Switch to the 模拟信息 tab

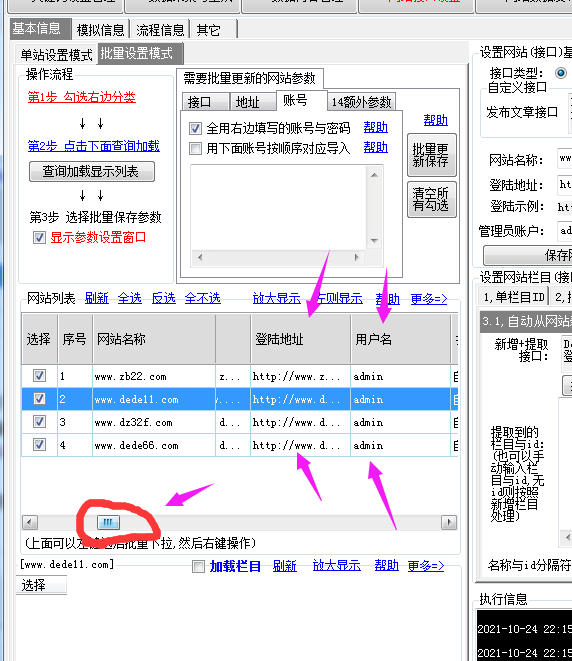click(x=101, y=30)
